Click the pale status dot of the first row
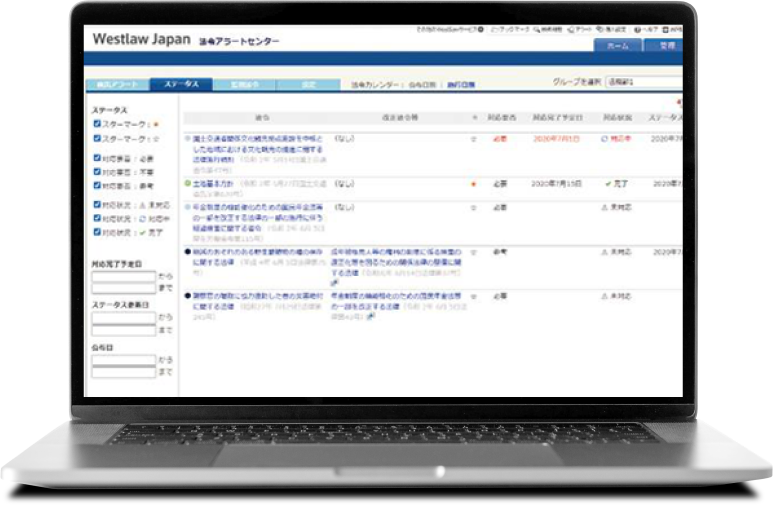Image resolution: width=773 pixels, height=505 pixels. pos(187,139)
